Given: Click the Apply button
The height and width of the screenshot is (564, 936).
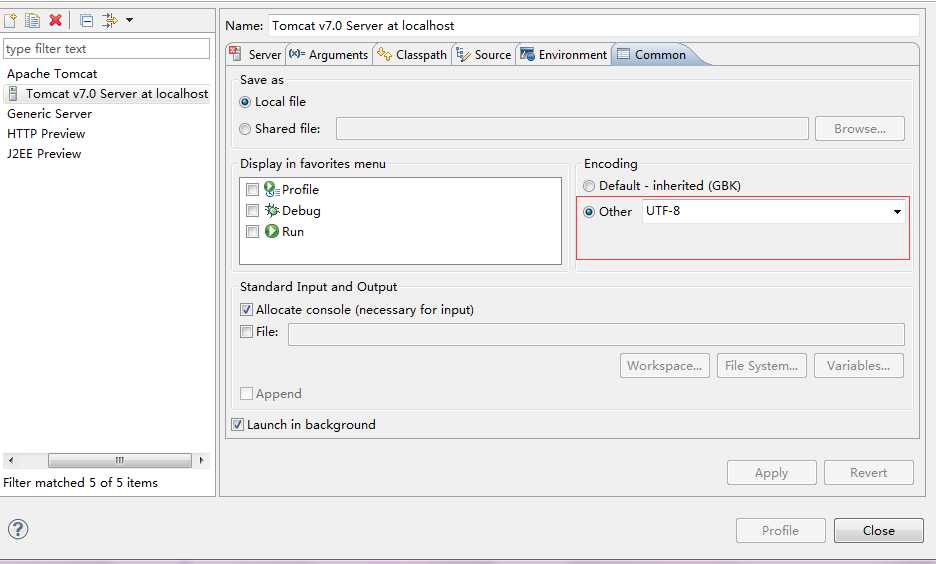Looking at the screenshot, I should (x=771, y=473).
